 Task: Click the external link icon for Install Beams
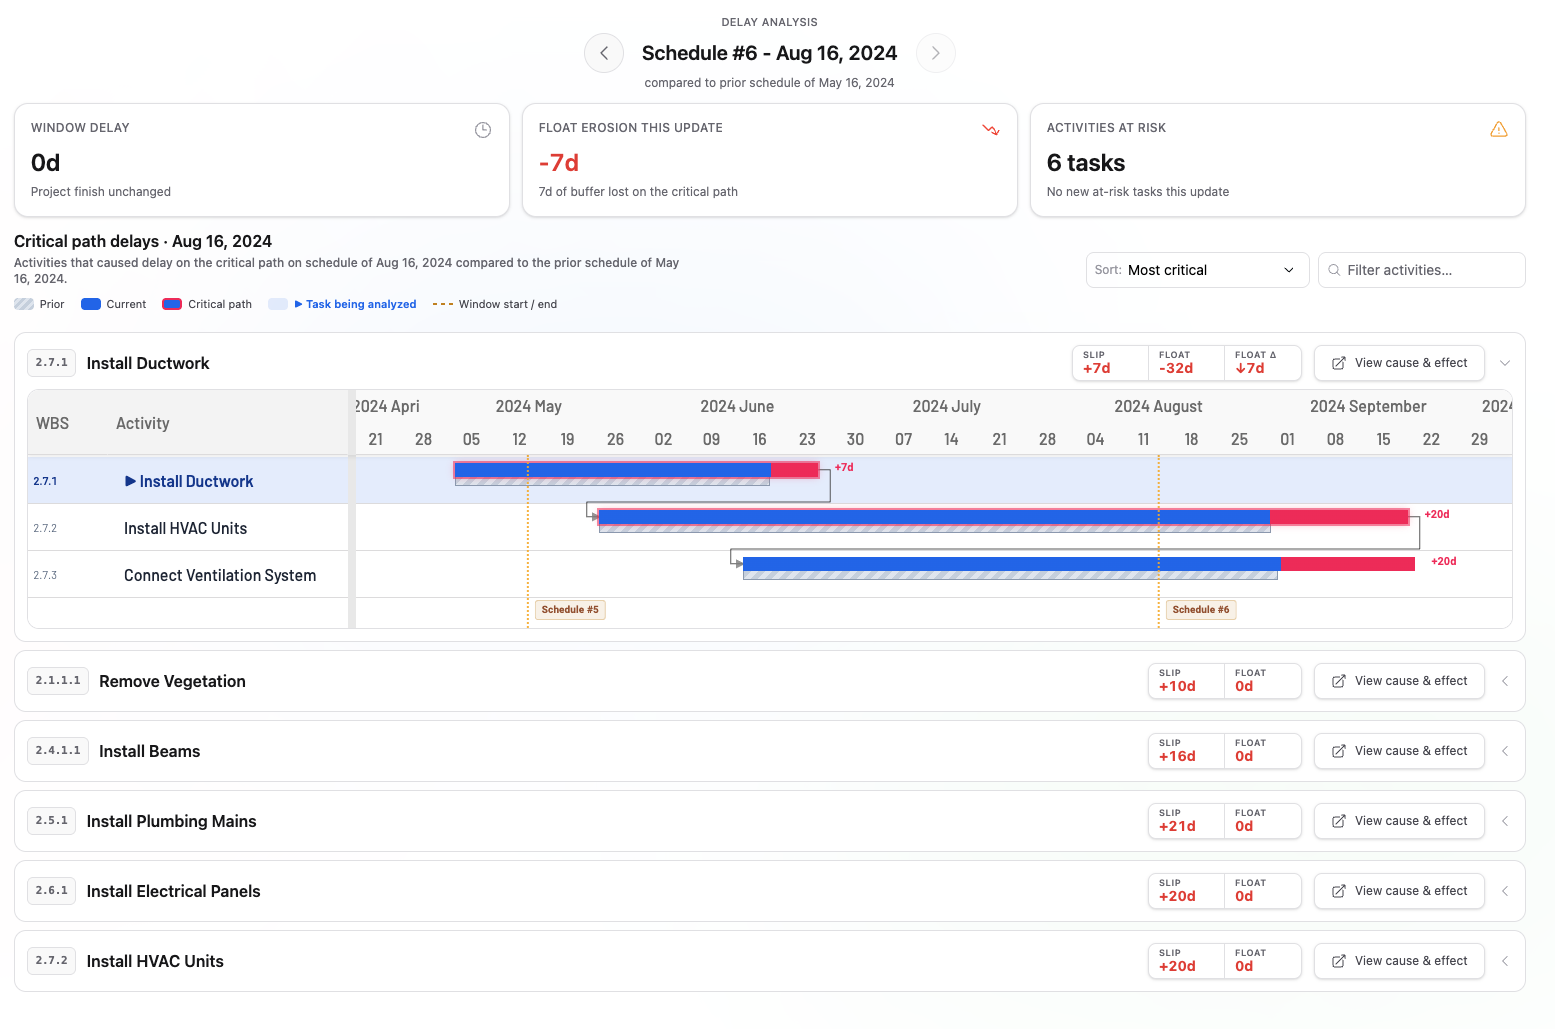[1338, 751]
